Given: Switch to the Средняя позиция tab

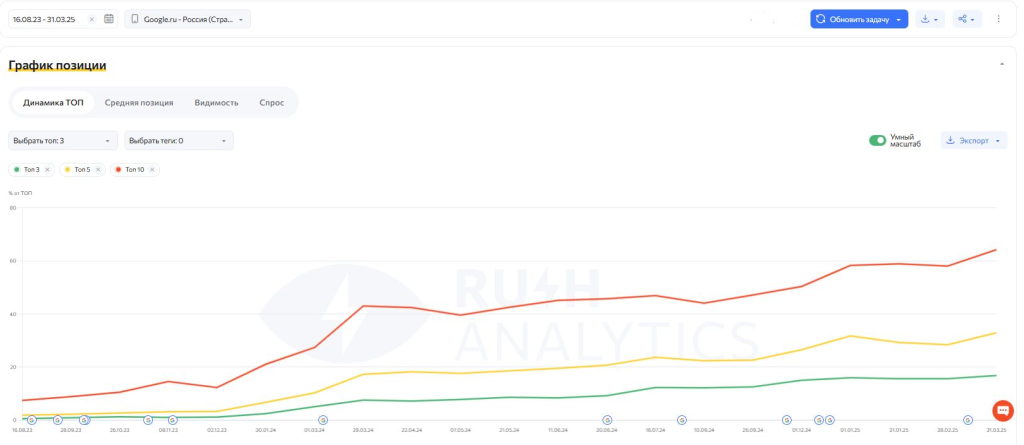Looking at the screenshot, I should point(139,102).
